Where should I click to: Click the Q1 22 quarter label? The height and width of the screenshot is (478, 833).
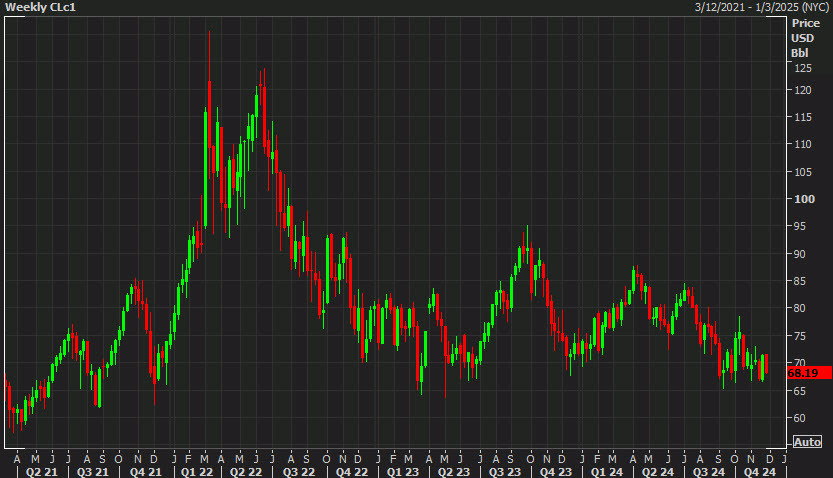click(197, 472)
